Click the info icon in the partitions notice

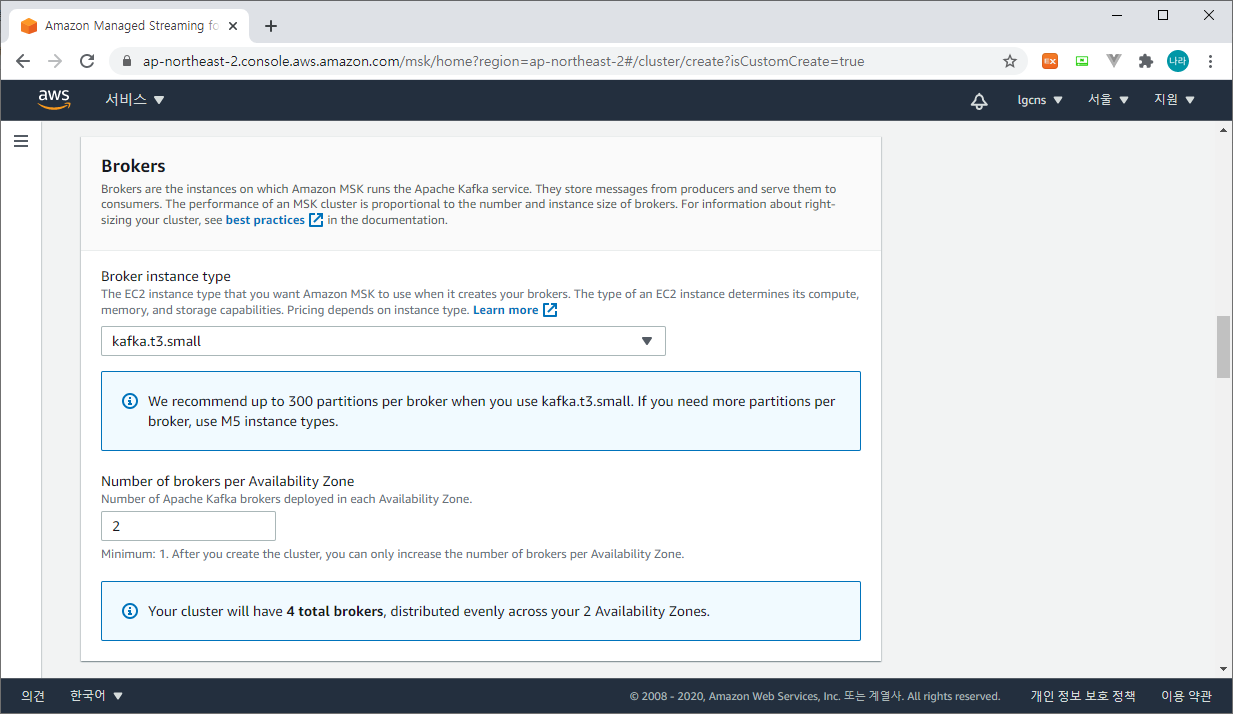[x=130, y=401]
